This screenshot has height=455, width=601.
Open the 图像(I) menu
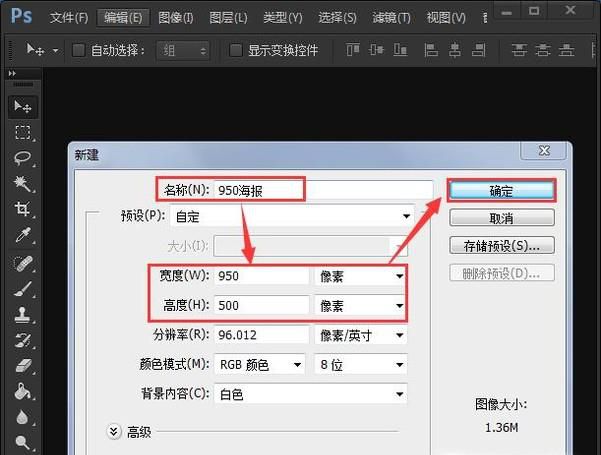(176, 18)
